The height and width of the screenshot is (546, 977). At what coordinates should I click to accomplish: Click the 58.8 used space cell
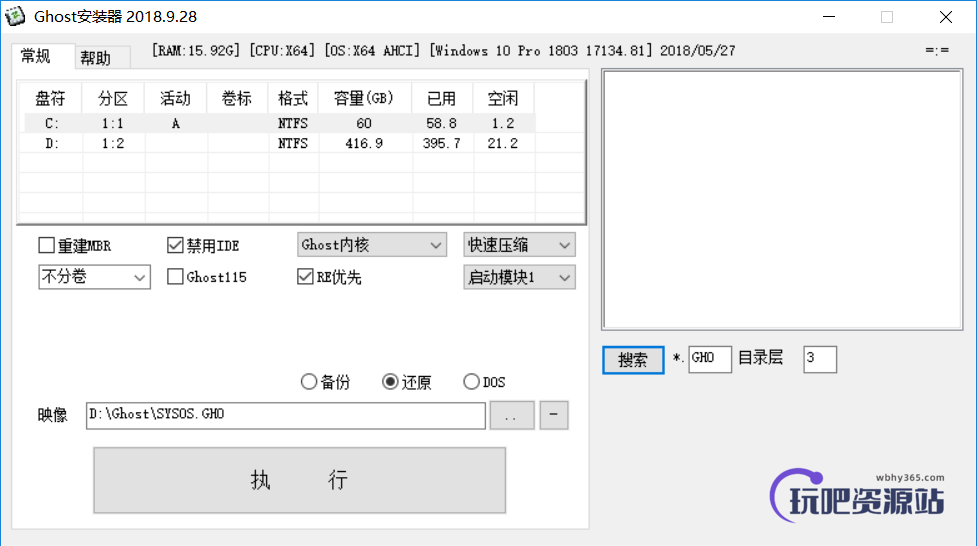pyautogui.click(x=442, y=123)
